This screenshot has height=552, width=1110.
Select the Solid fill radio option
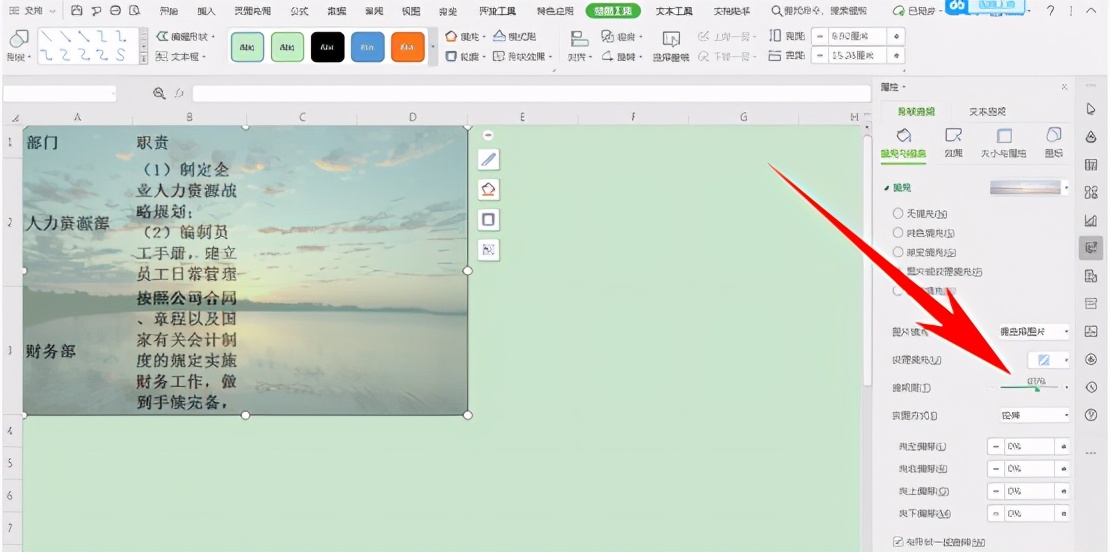pos(897,232)
